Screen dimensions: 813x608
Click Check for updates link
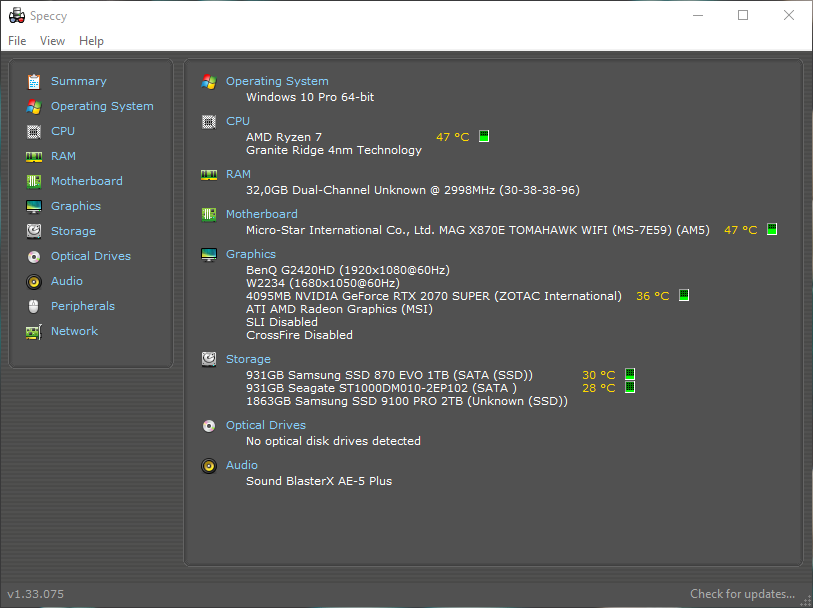pos(742,594)
